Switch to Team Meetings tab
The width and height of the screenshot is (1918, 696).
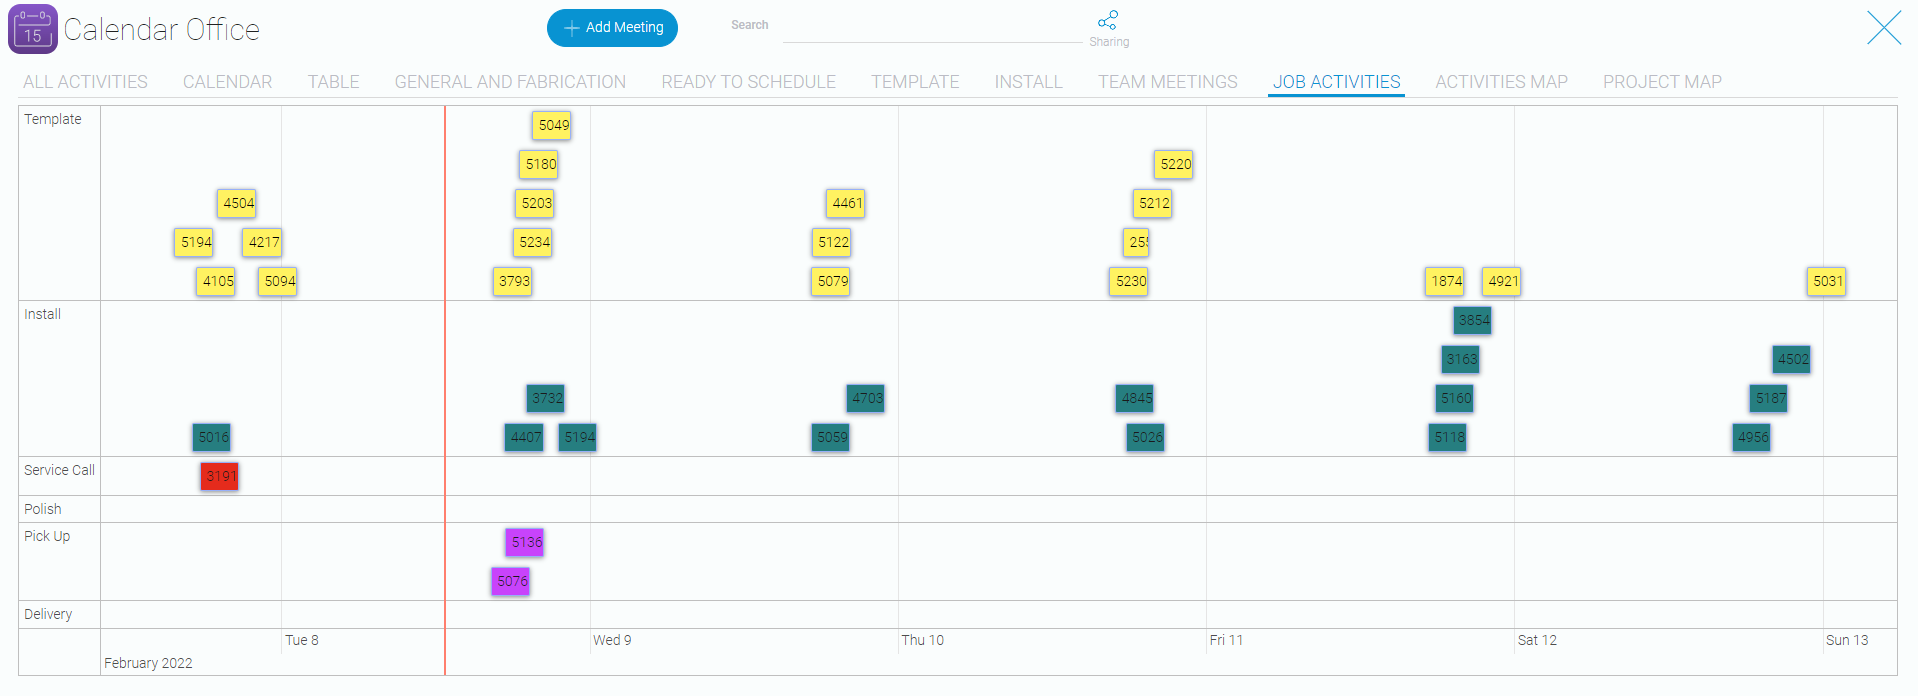point(1167,82)
